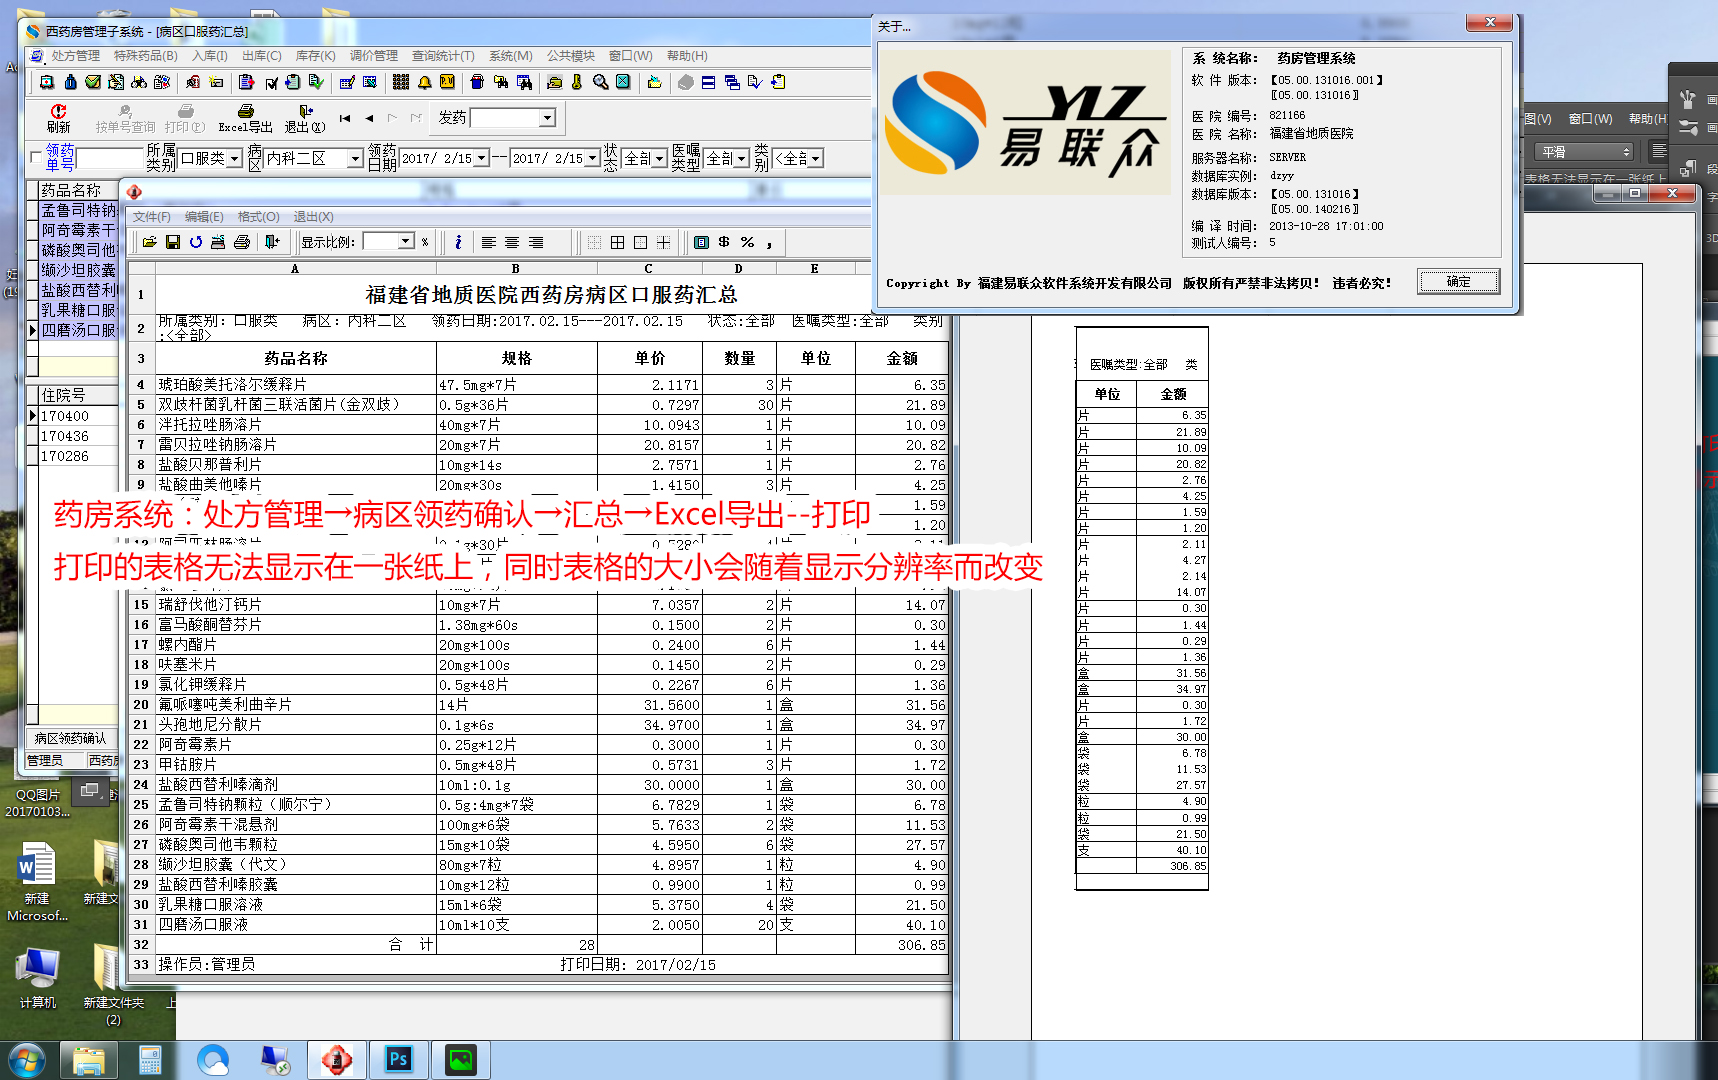Viewport: 1718px width, 1080px height.
Task: Click the 退出(X) exit door icon
Action: (306, 111)
